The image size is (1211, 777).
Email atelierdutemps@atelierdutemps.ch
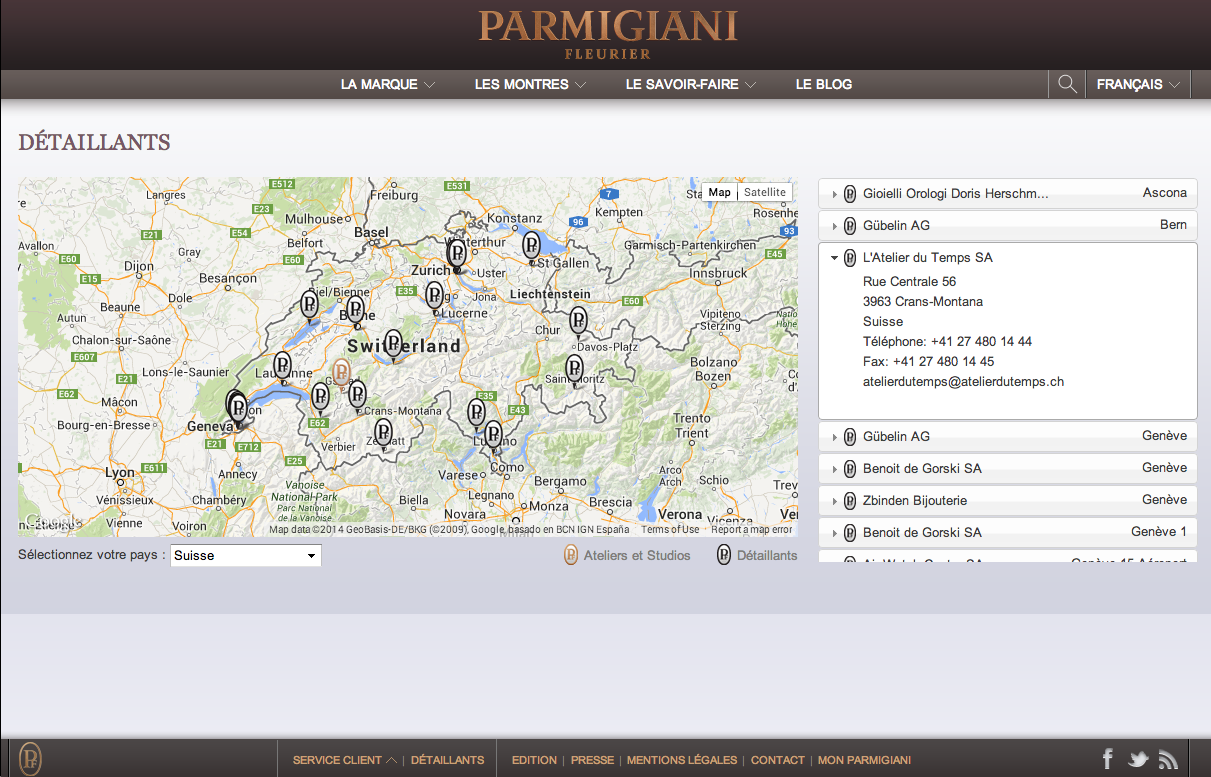point(963,381)
